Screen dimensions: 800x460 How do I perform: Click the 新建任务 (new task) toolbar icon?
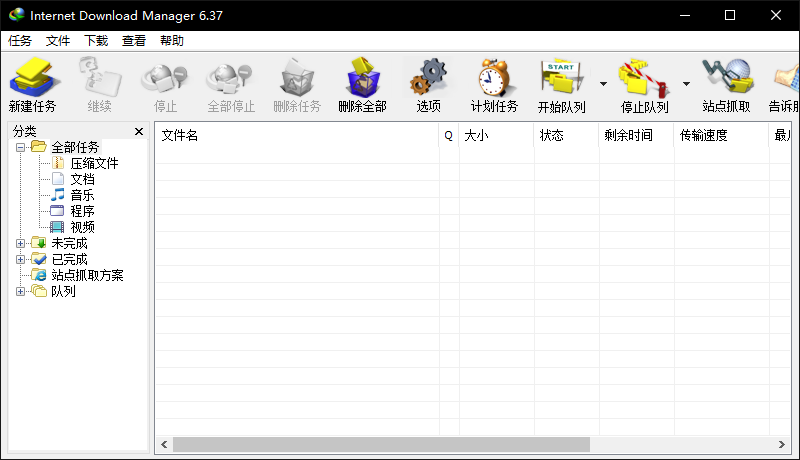pyautogui.click(x=33, y=78)
